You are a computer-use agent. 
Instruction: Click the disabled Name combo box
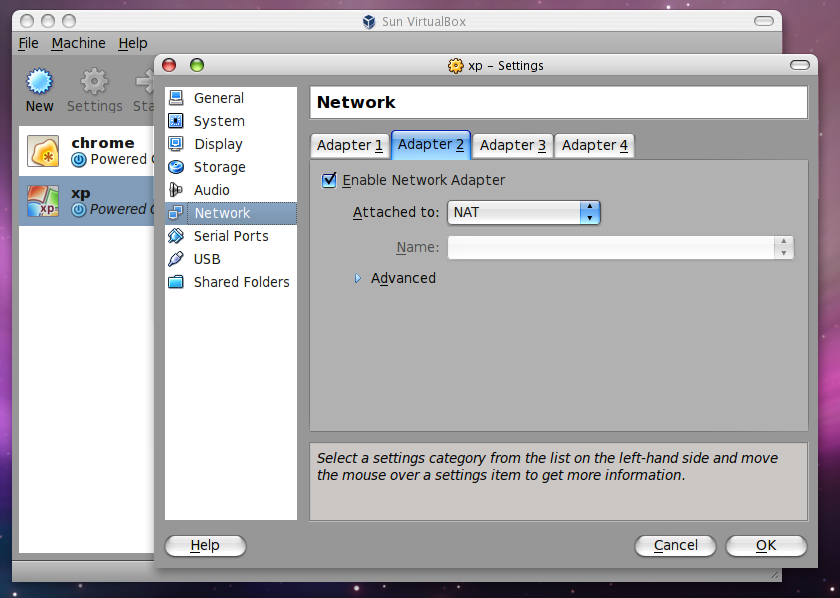pos(619,247)
